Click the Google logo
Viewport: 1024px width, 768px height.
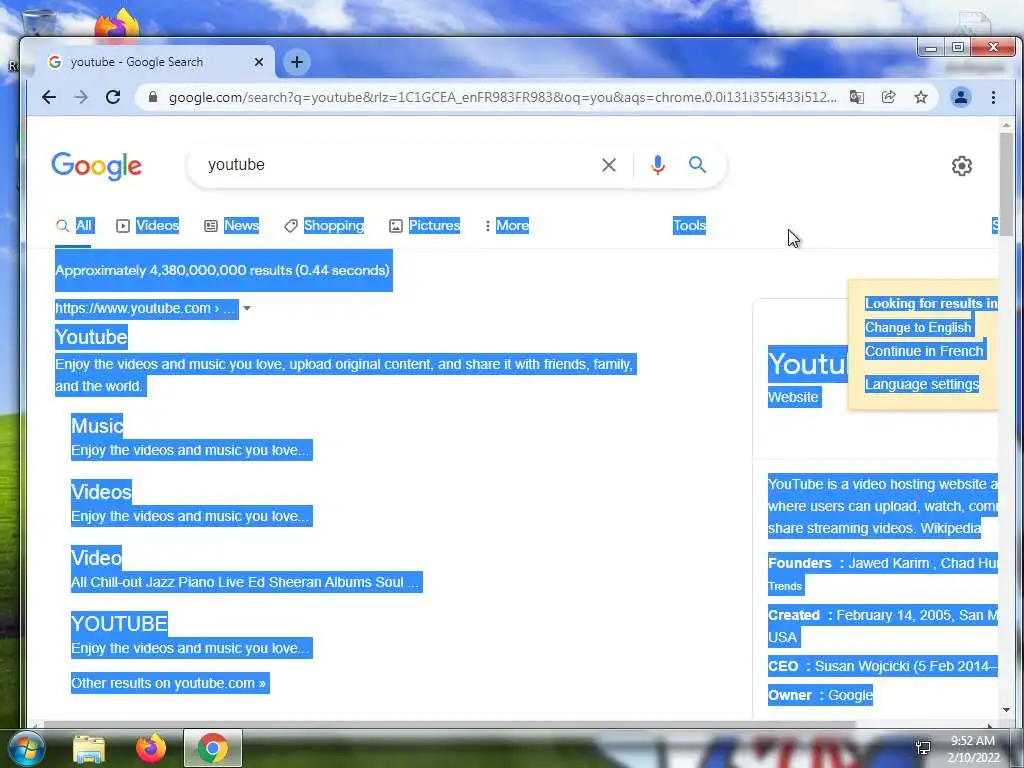pos(97,166)
